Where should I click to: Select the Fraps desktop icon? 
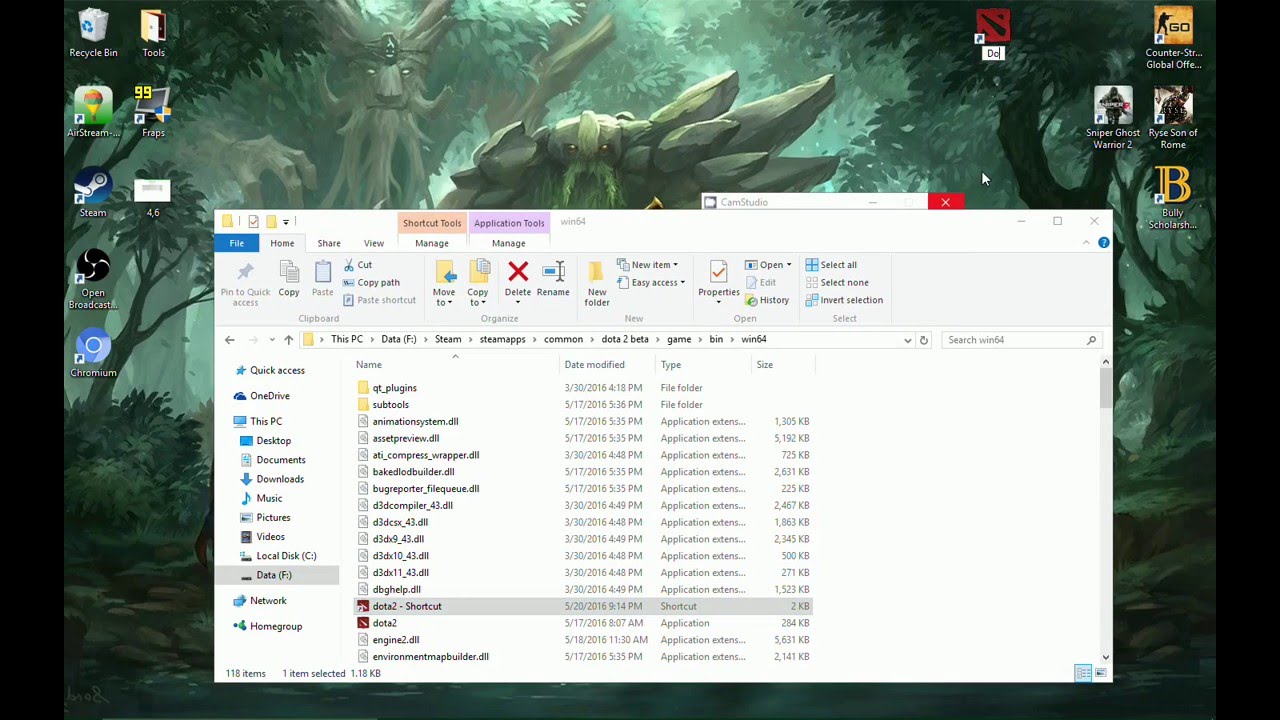[153, 112]
